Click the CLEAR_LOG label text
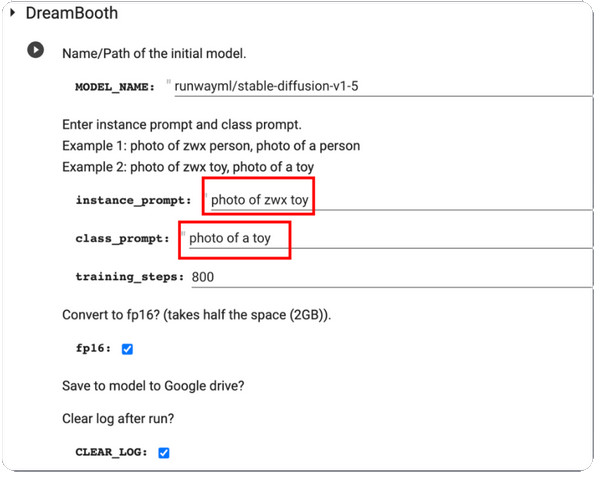The width and height of the screenshot is (600, 479). coord(111,452)
